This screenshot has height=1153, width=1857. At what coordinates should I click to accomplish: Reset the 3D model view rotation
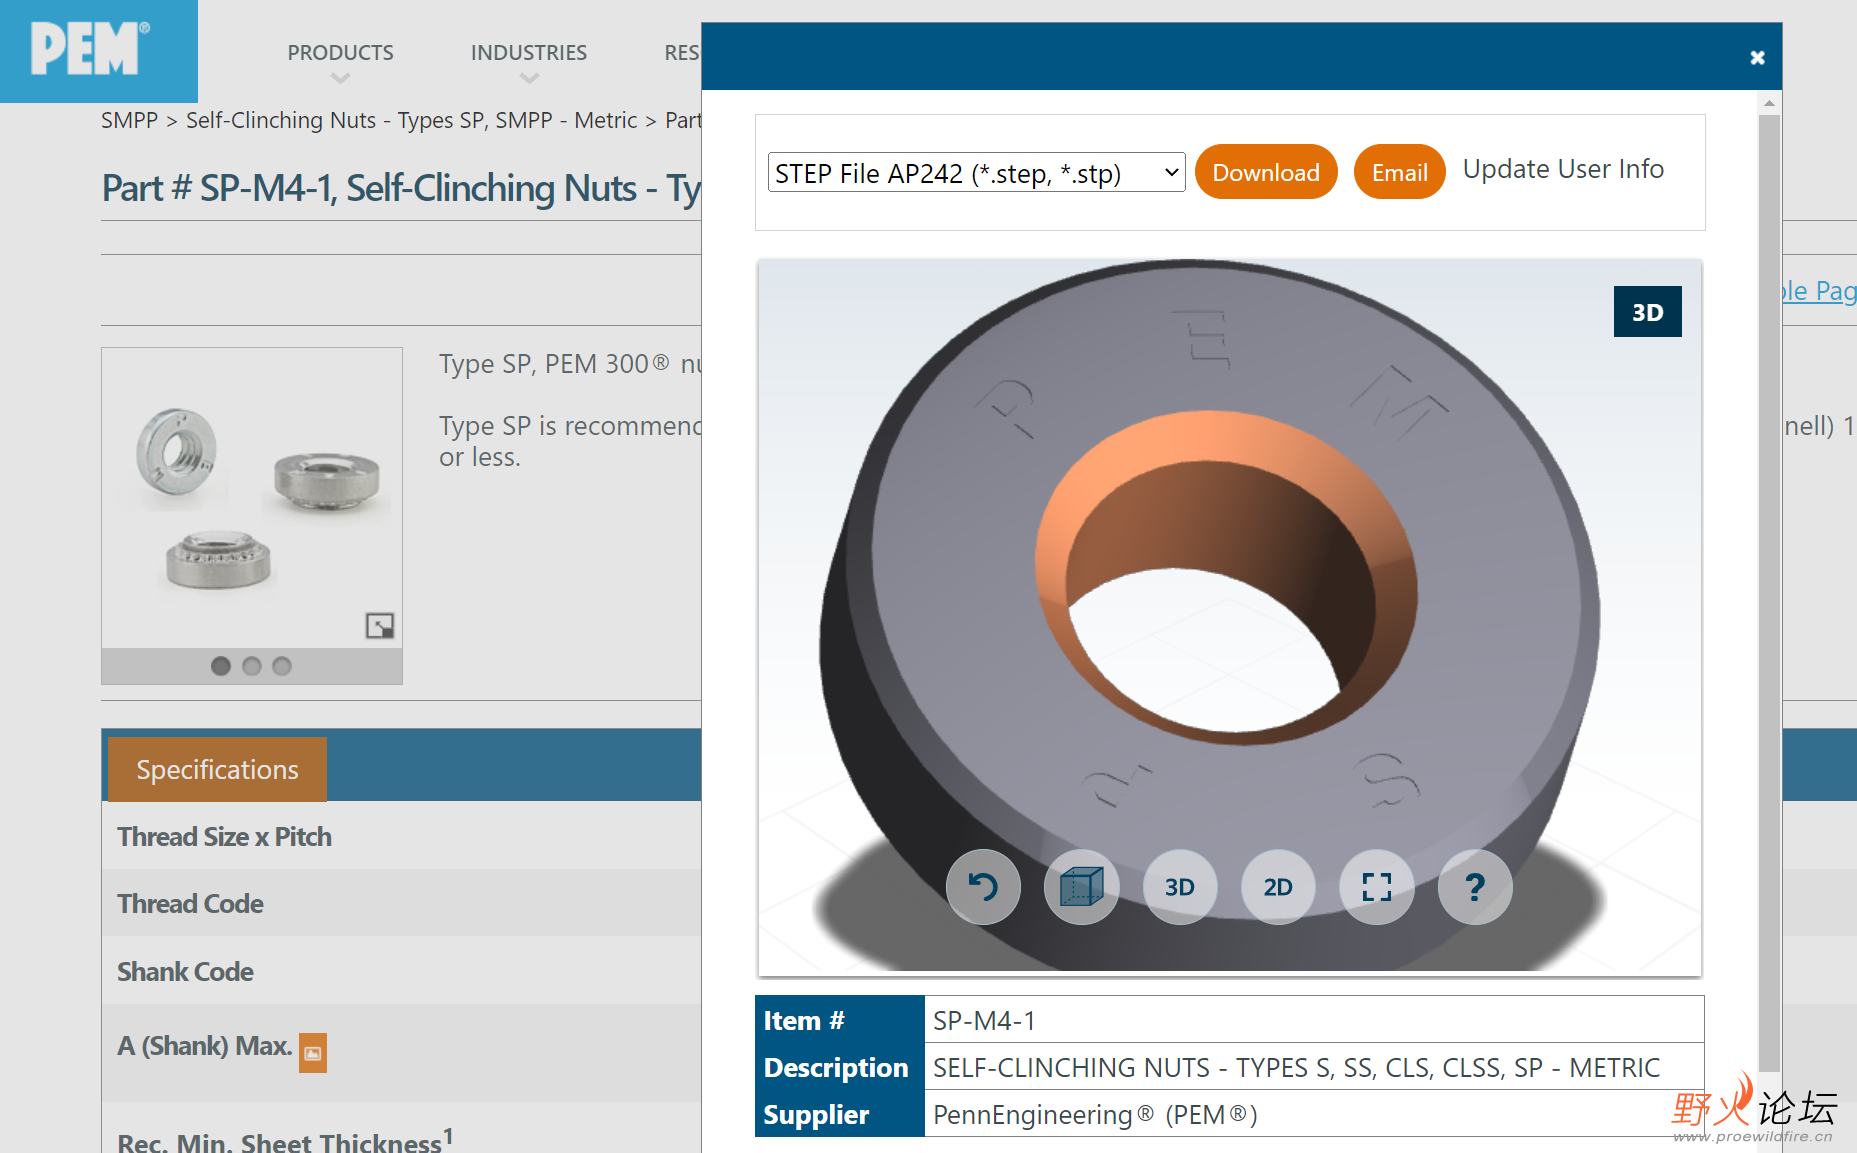pyautogui.click(x=983, y=887)
